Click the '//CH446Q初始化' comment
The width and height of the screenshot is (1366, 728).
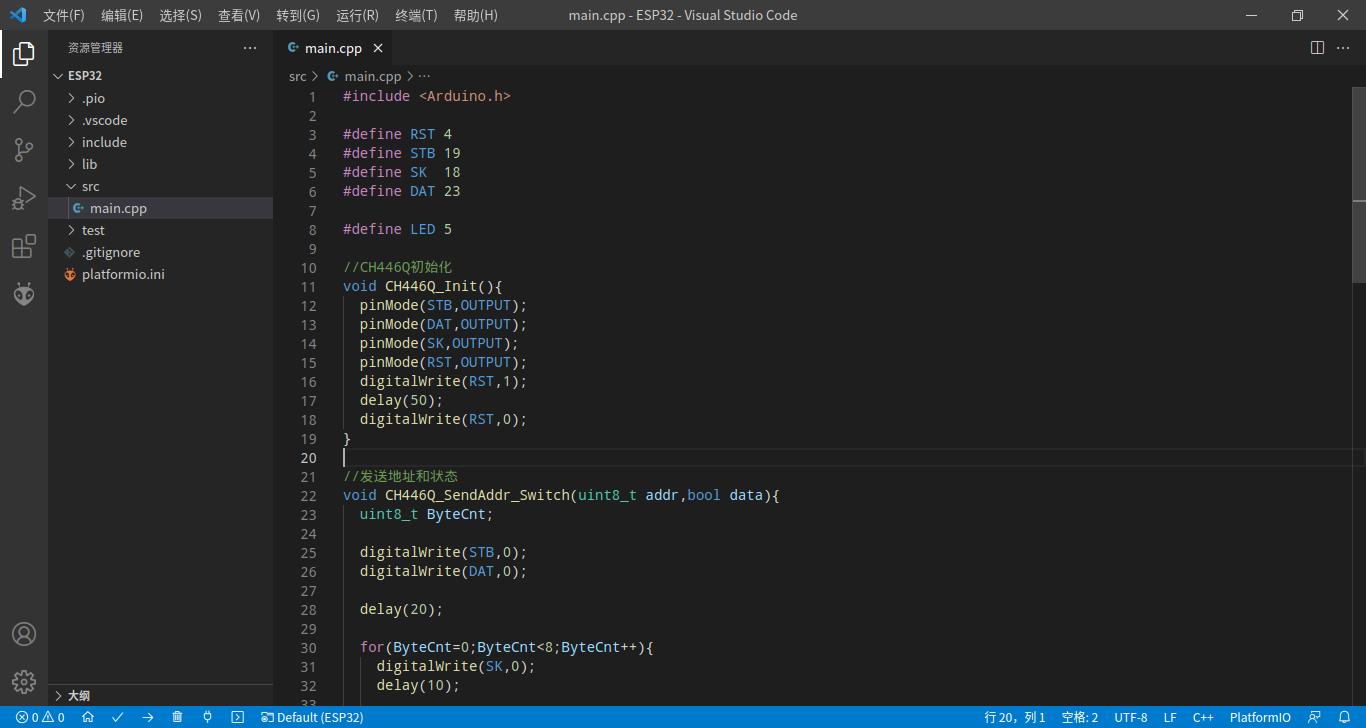(x=397, y=268)
